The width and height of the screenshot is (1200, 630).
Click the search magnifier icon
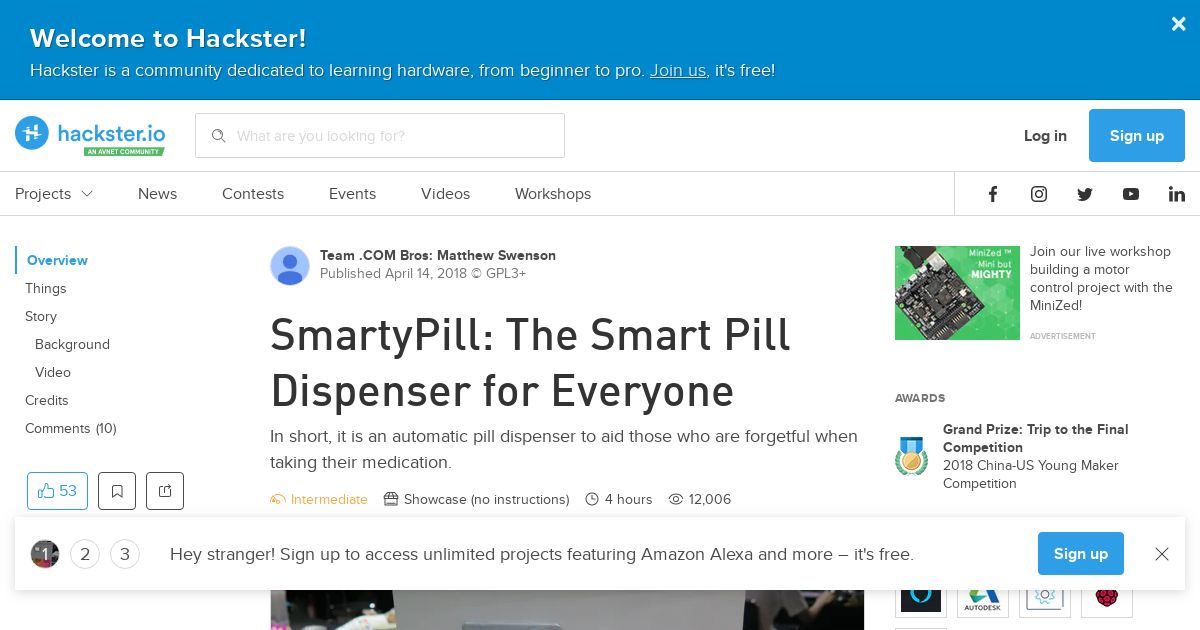coord(218,135)
